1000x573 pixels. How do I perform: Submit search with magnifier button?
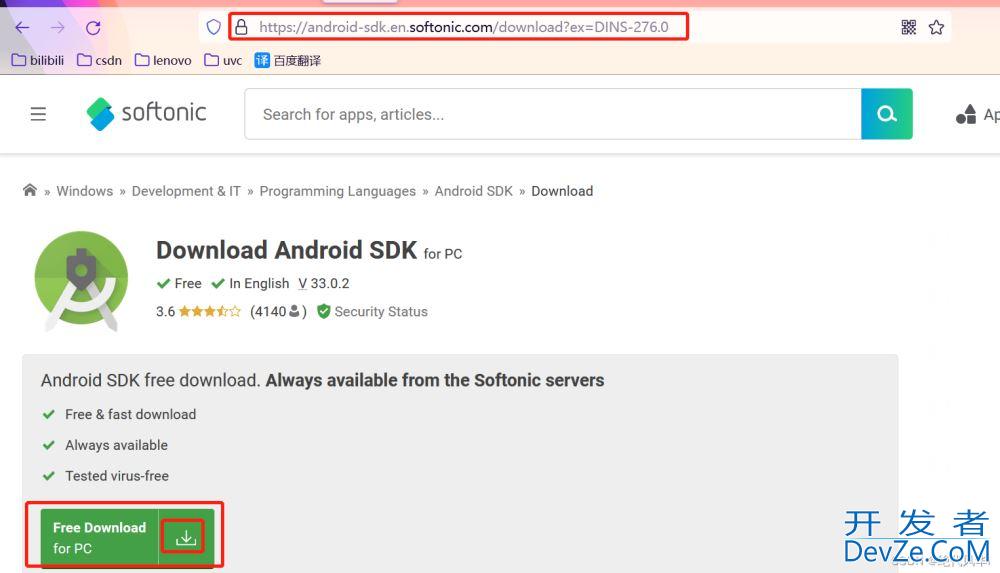(886, 114)
